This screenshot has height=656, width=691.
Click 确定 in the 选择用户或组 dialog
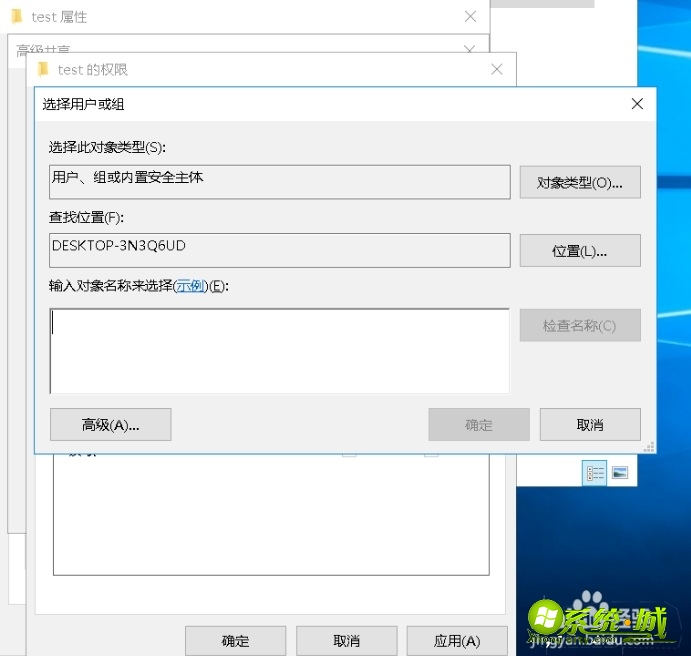coord(479,424)
